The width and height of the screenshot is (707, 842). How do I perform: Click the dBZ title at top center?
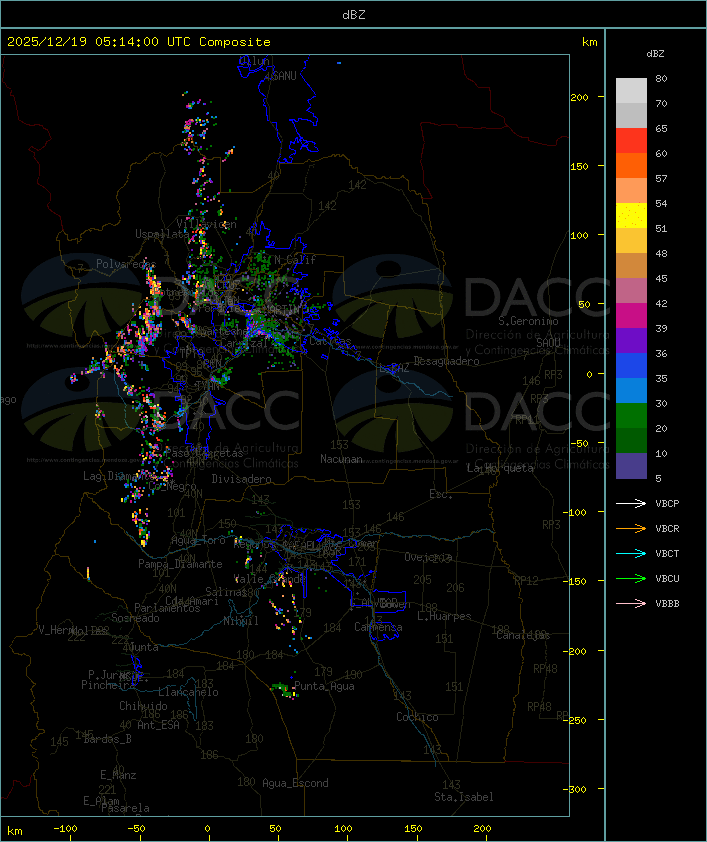[354, 15]
